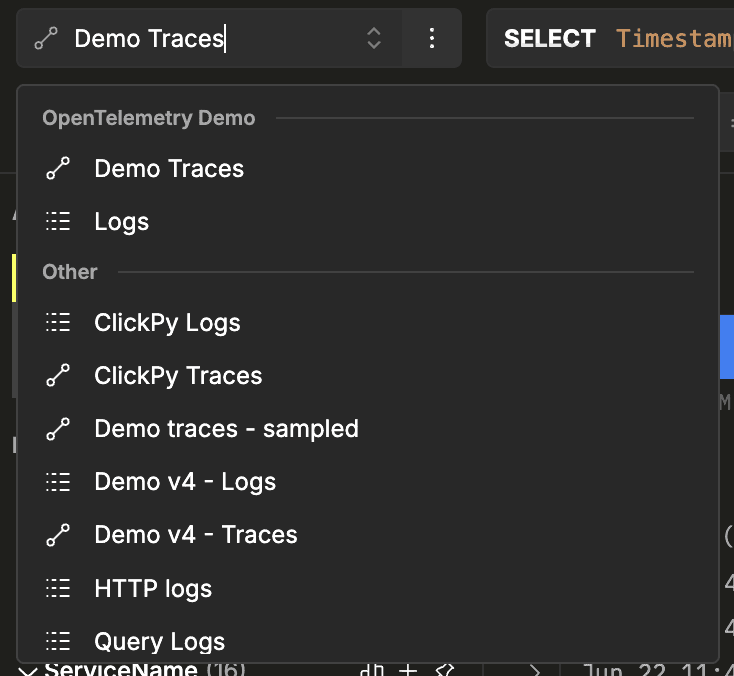Pick Query Logs from the dropdown

pos(367,641)
